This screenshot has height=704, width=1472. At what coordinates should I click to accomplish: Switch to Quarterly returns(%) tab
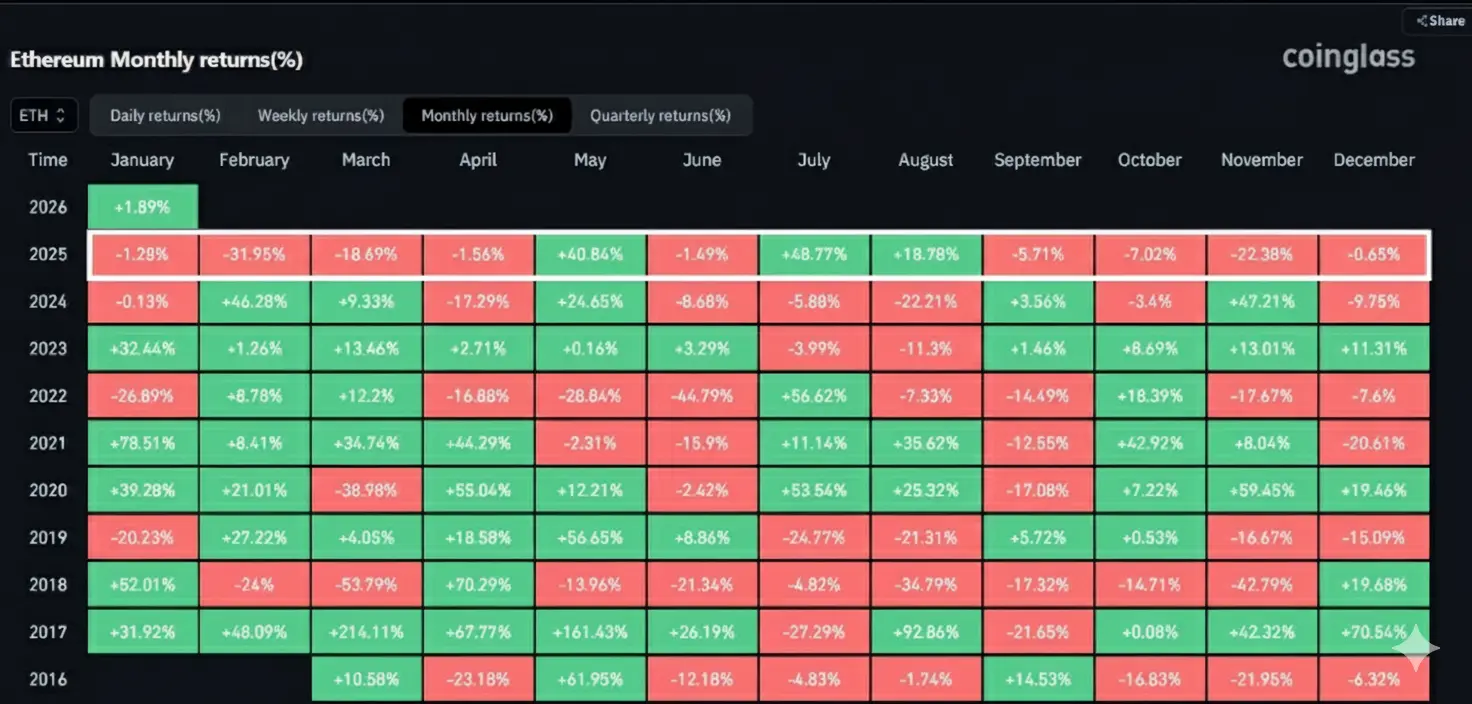(660, 115)
